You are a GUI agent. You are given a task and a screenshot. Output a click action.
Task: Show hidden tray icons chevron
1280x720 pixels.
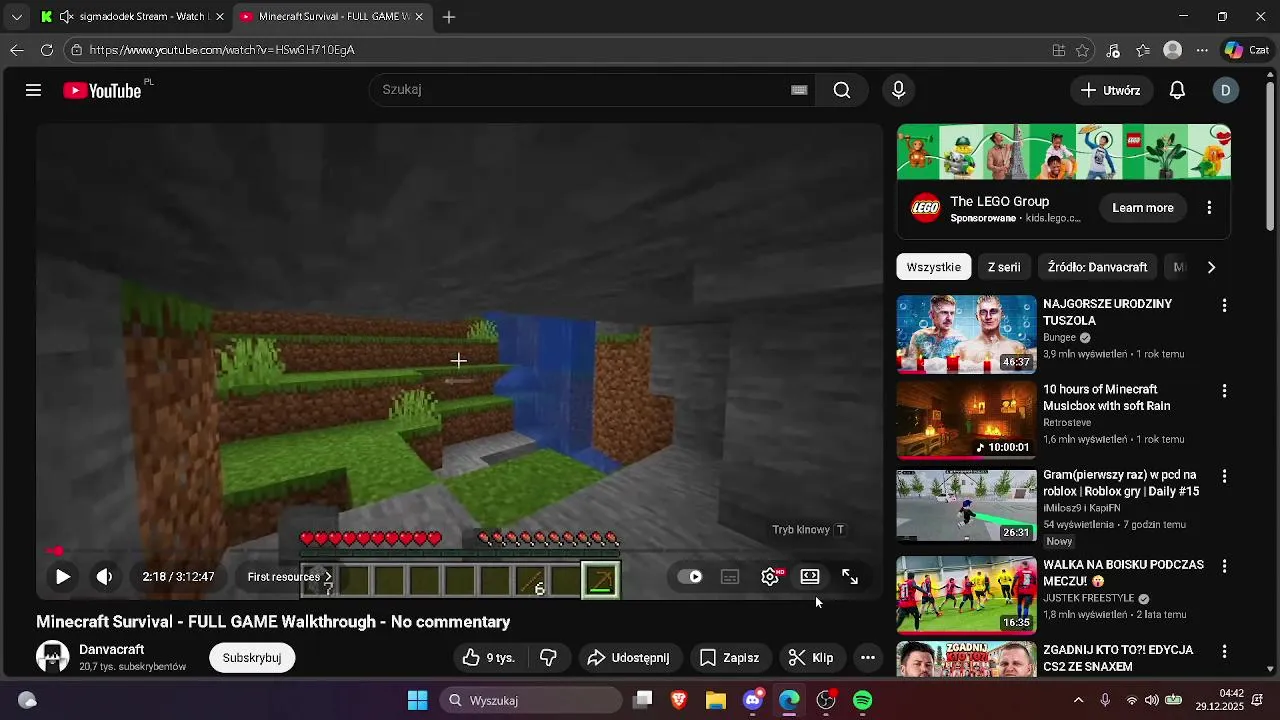(1078, 700)
